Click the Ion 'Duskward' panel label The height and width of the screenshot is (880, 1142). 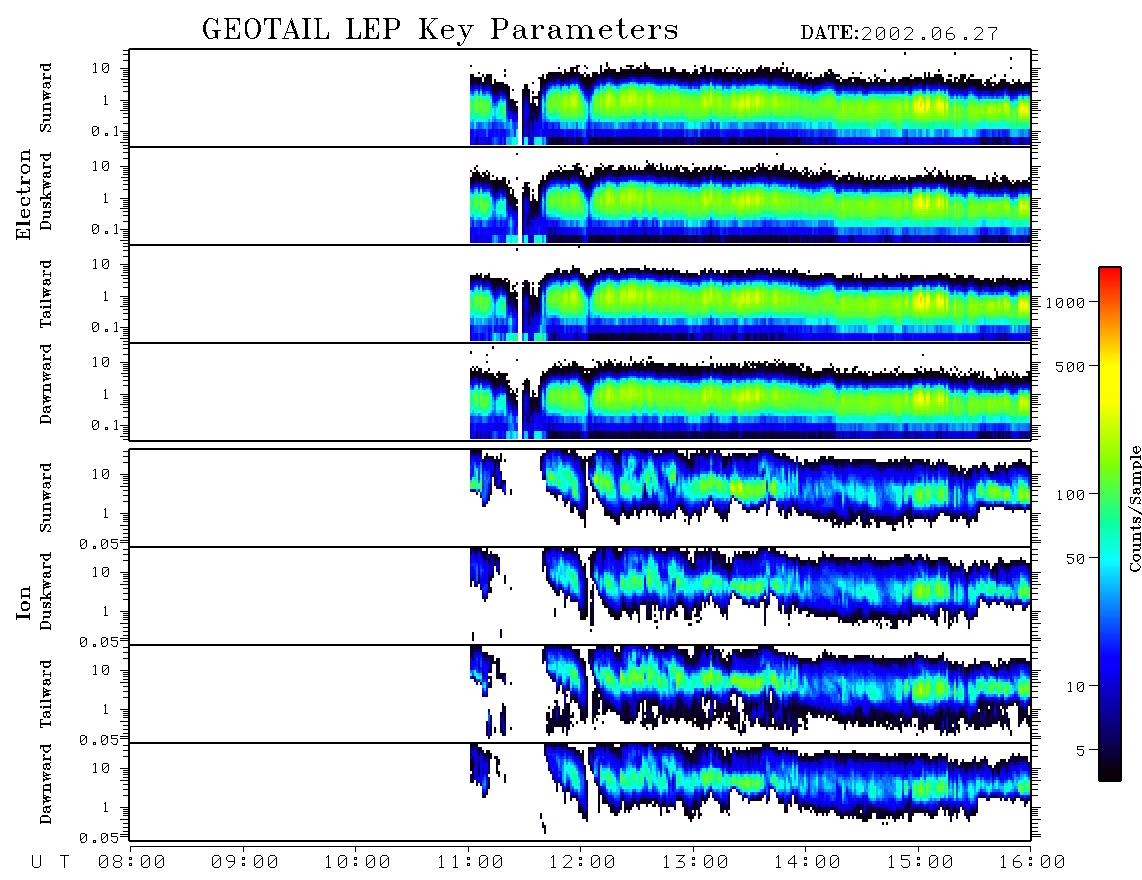tap(46, 591)
